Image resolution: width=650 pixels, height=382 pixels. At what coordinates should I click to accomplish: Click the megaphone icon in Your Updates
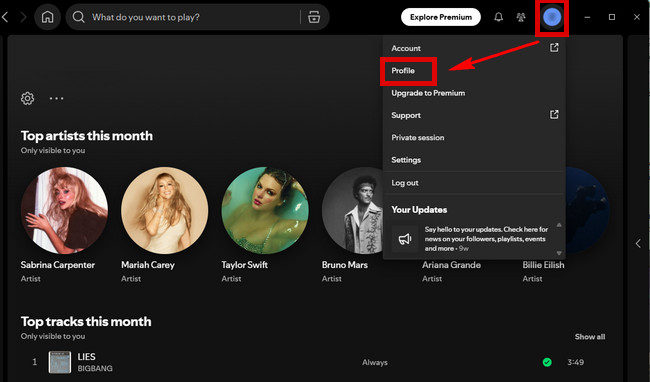(405, 239)
